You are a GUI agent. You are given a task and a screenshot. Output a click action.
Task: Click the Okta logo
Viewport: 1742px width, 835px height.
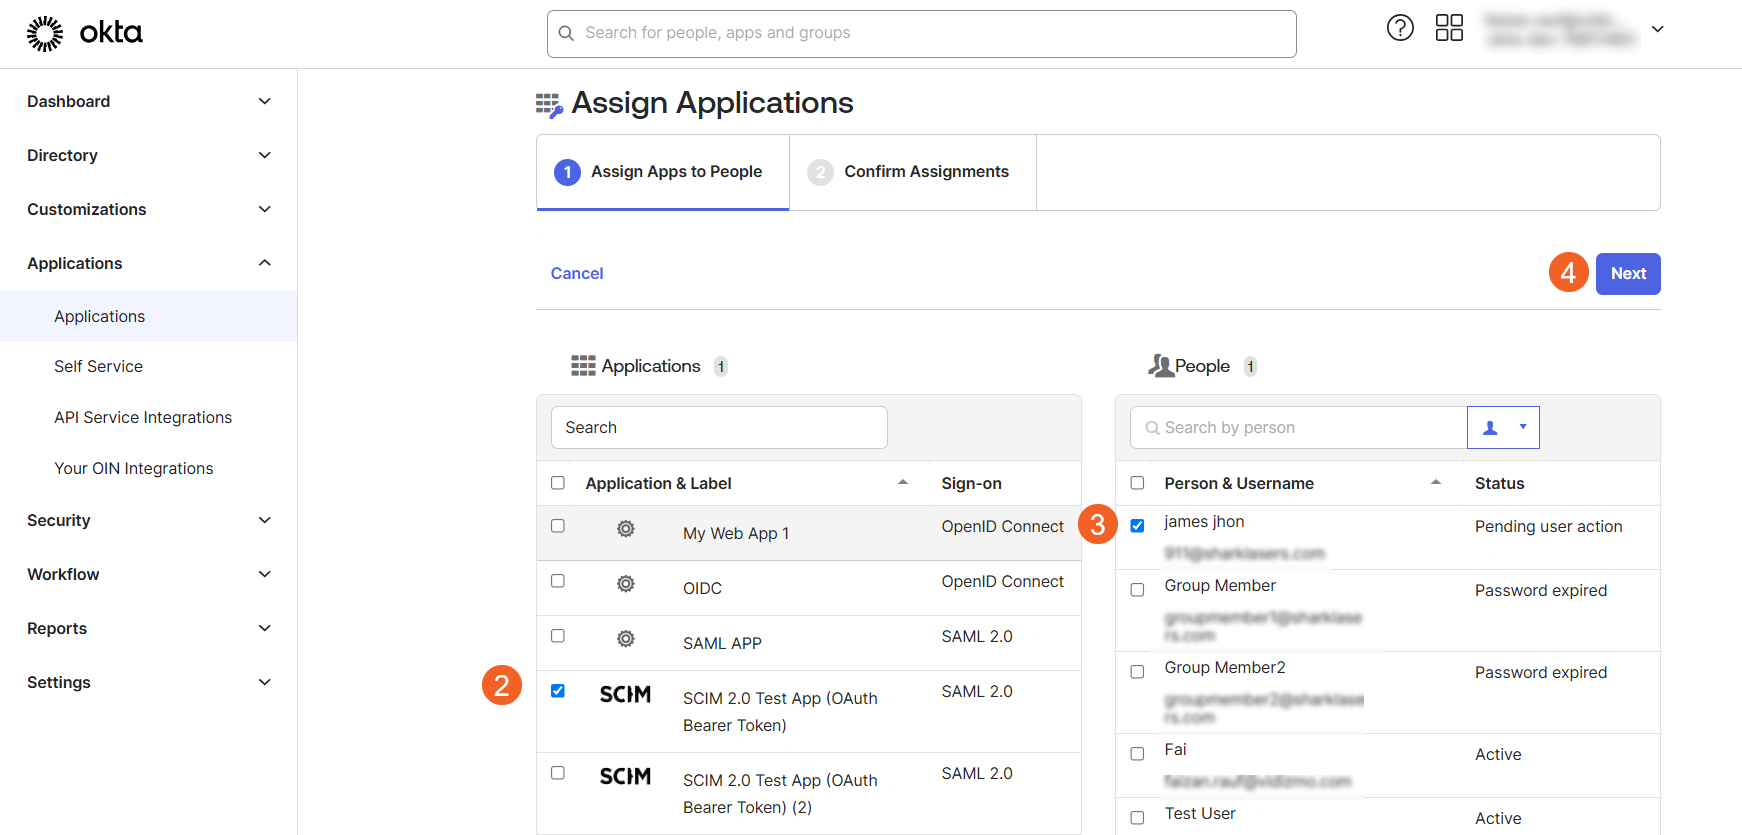tap(85, 33)
